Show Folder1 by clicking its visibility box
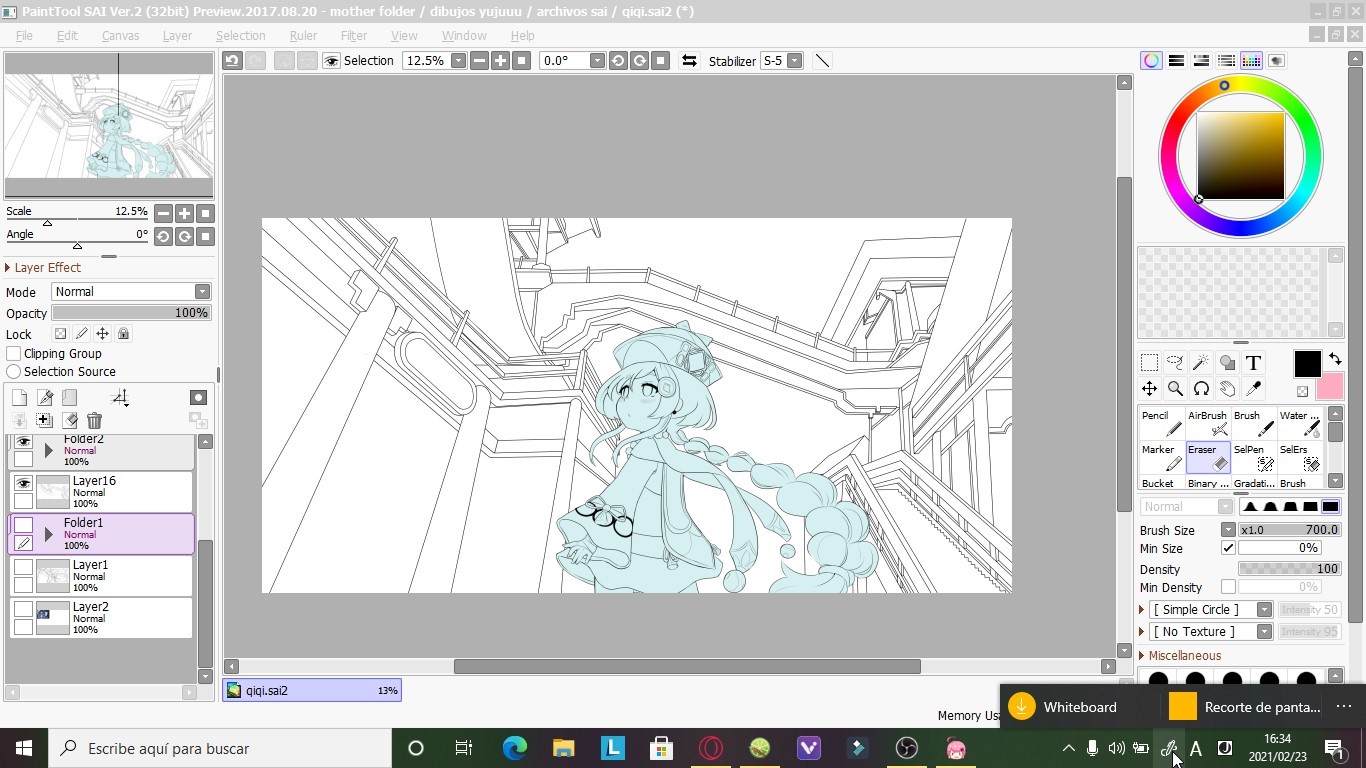The height and width of the screenshot is (768, 1366). pyautogui.click(x=23, y=525)
